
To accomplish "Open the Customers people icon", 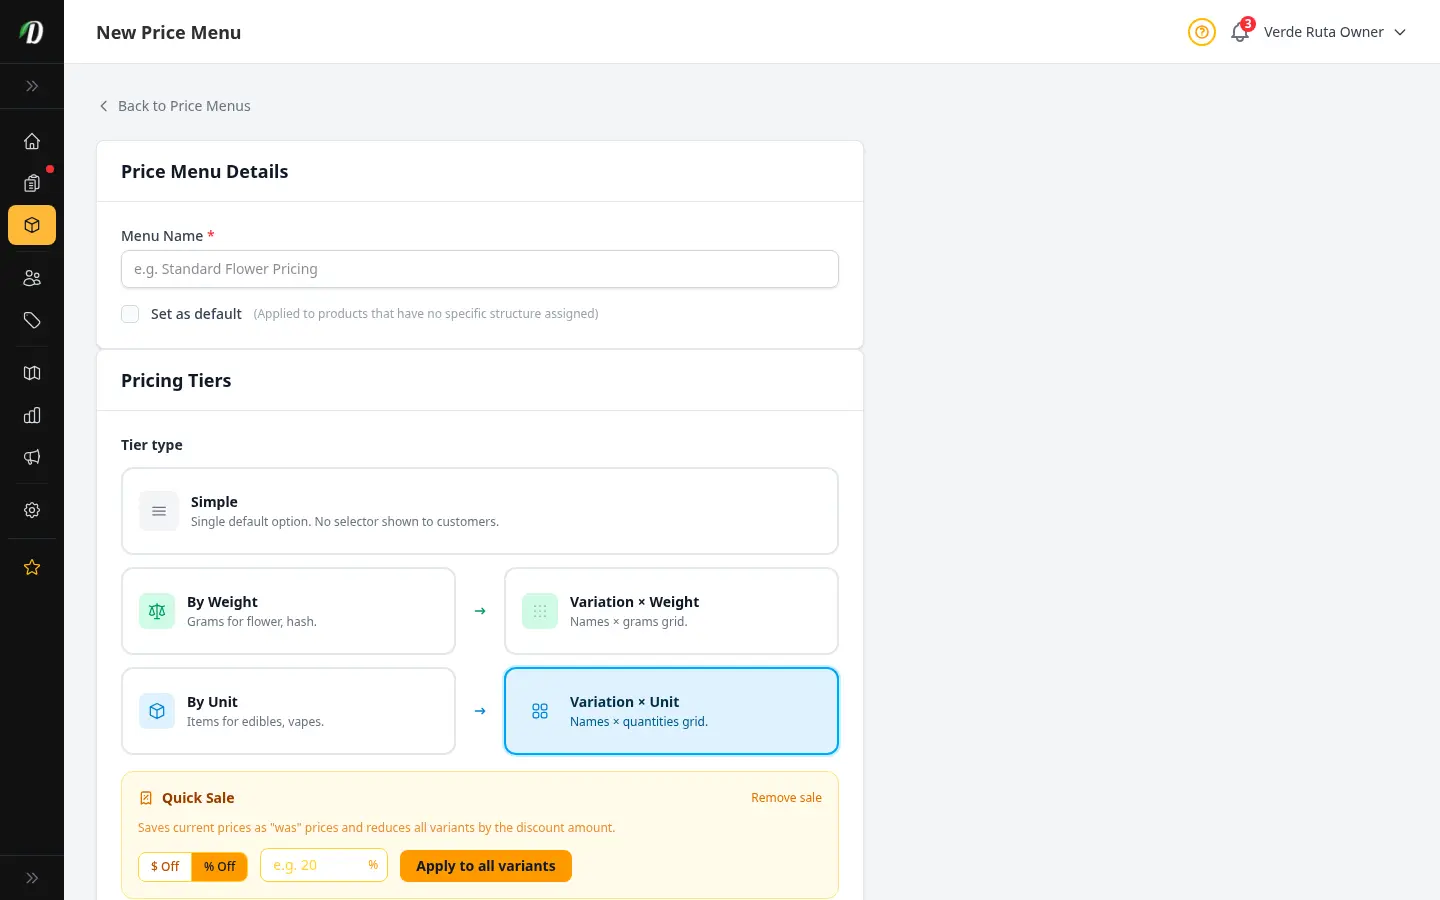I will coord(32,278).
